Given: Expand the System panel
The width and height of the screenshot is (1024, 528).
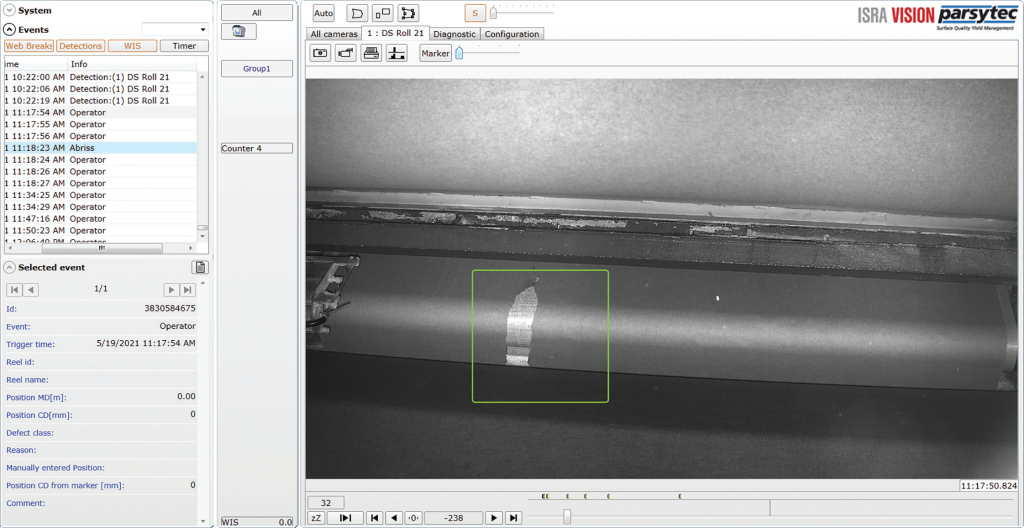Looking at the screenshot, I should tap(9, 10).
